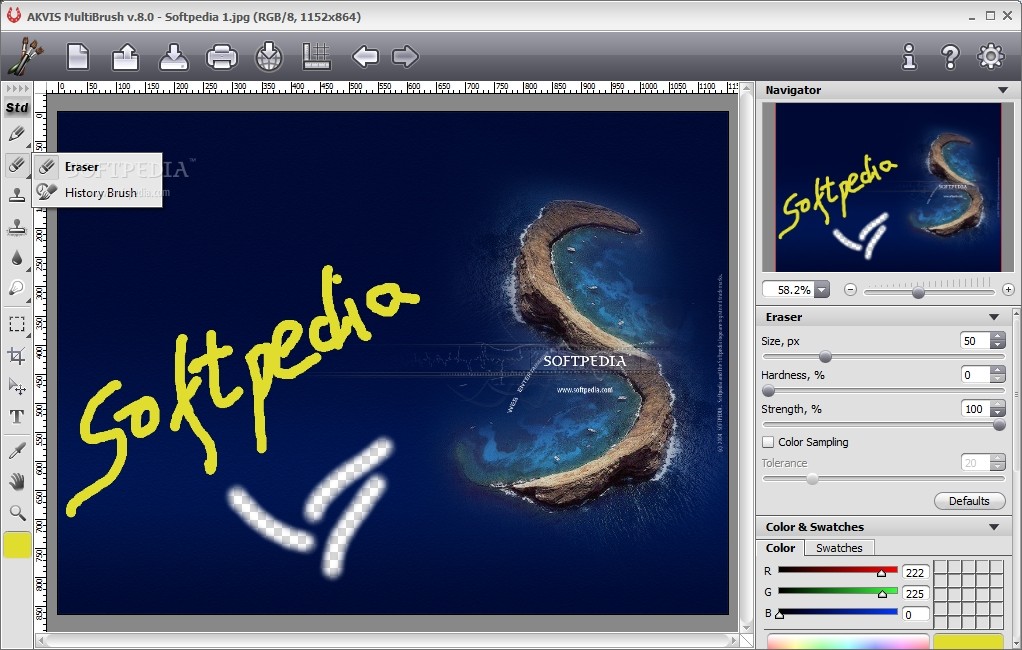Click the publish globe icon
1022x650 pixels.
pyautogui.click(x=269, y=56)
